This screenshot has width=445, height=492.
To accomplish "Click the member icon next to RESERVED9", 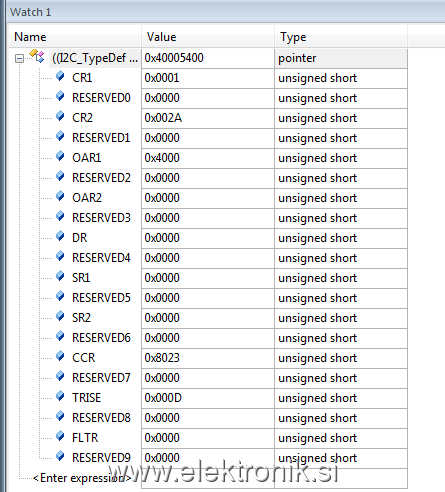I will point(60,456).
